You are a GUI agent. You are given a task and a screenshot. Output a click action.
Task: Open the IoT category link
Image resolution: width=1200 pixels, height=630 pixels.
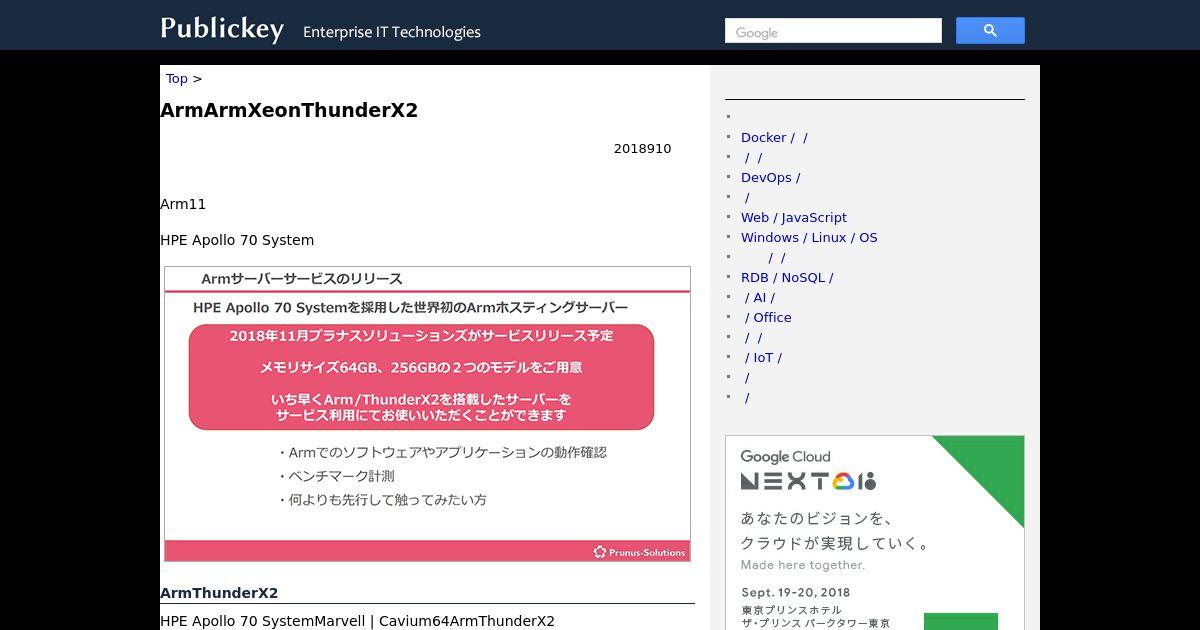(763, 357)
